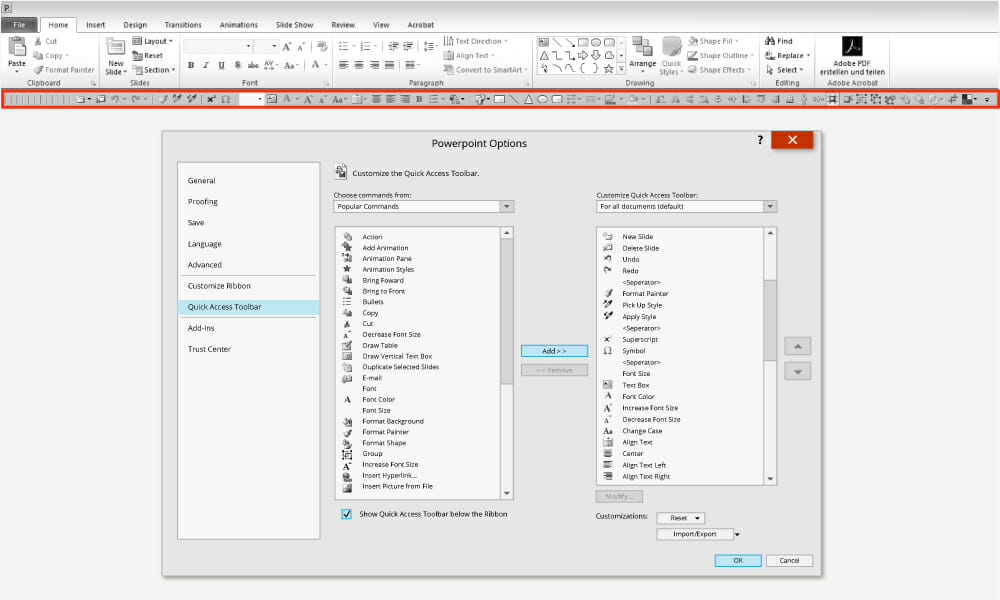
Task: Click Increase Font Size icon in ribbon
Action: [x=287, y=47]
